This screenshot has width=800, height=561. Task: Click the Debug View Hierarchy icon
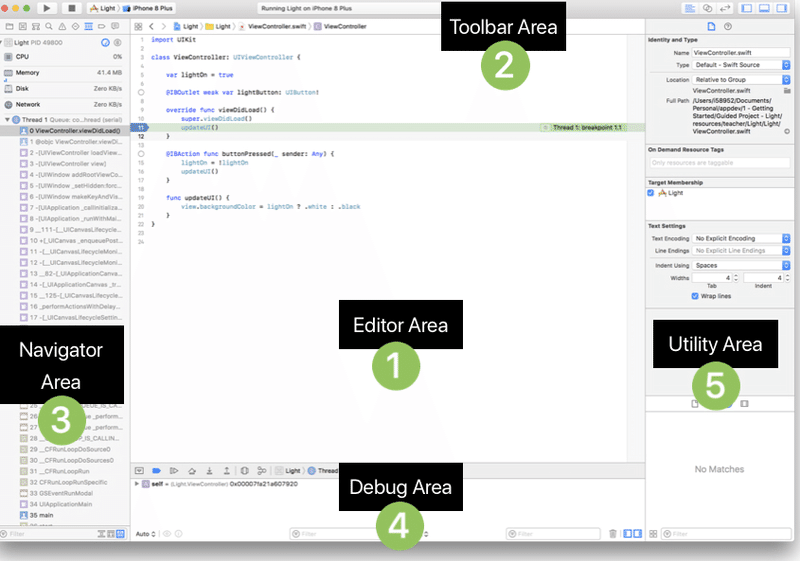point(244,471)
